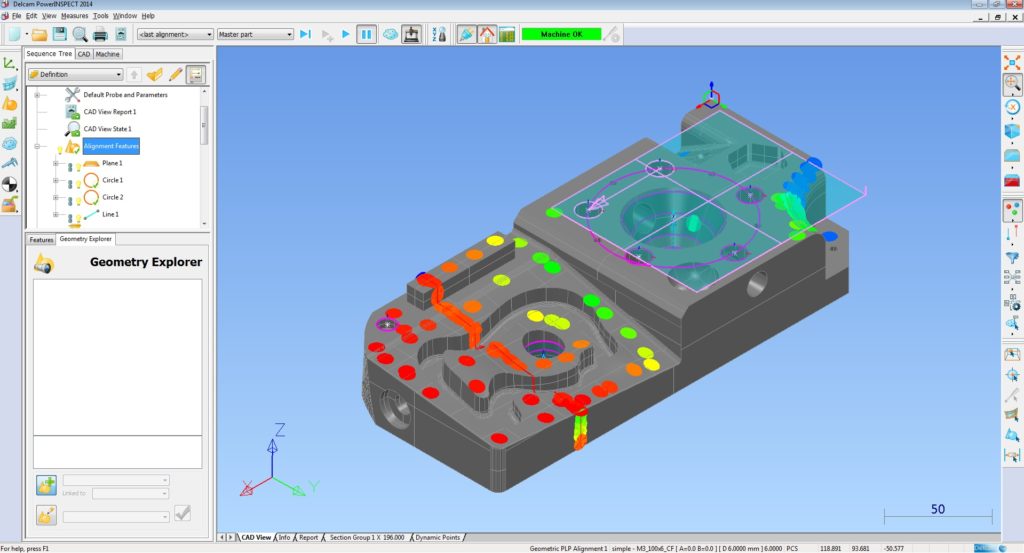Expand the Plane 1 node
This screenshot has height=553, width=1024.
point(56,163)
